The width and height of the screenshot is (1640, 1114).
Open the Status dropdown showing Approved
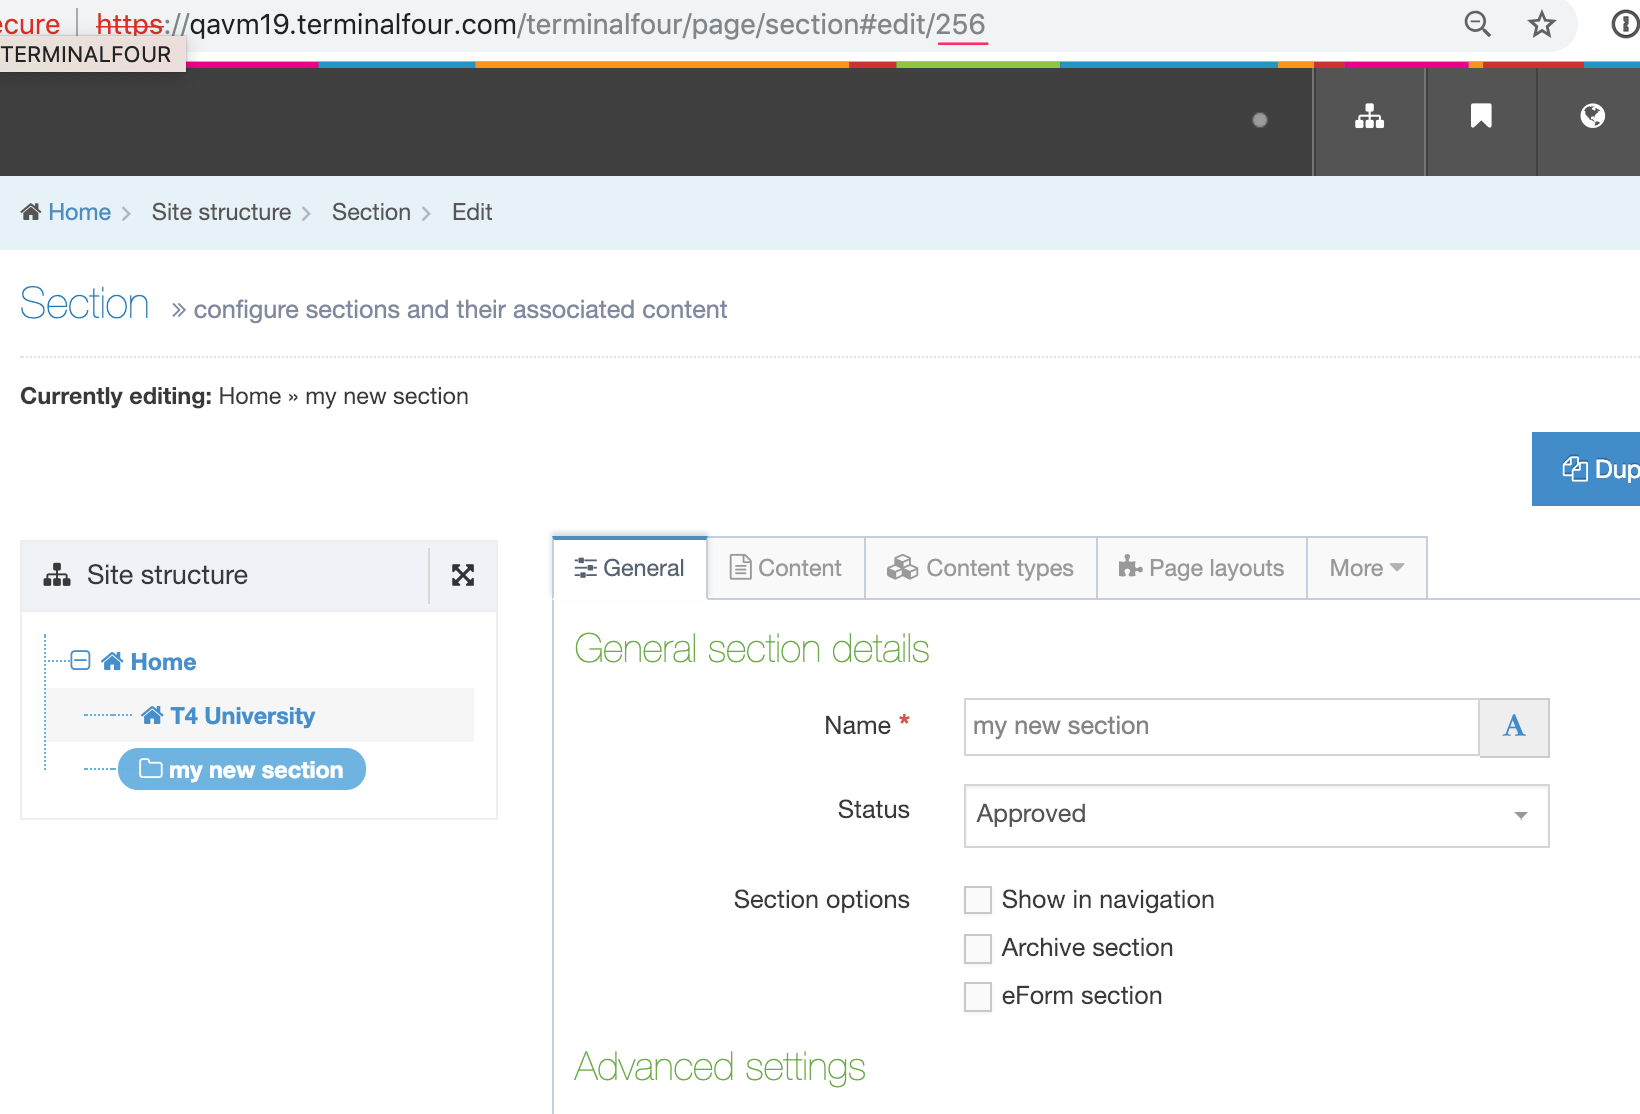point(1256,816)
